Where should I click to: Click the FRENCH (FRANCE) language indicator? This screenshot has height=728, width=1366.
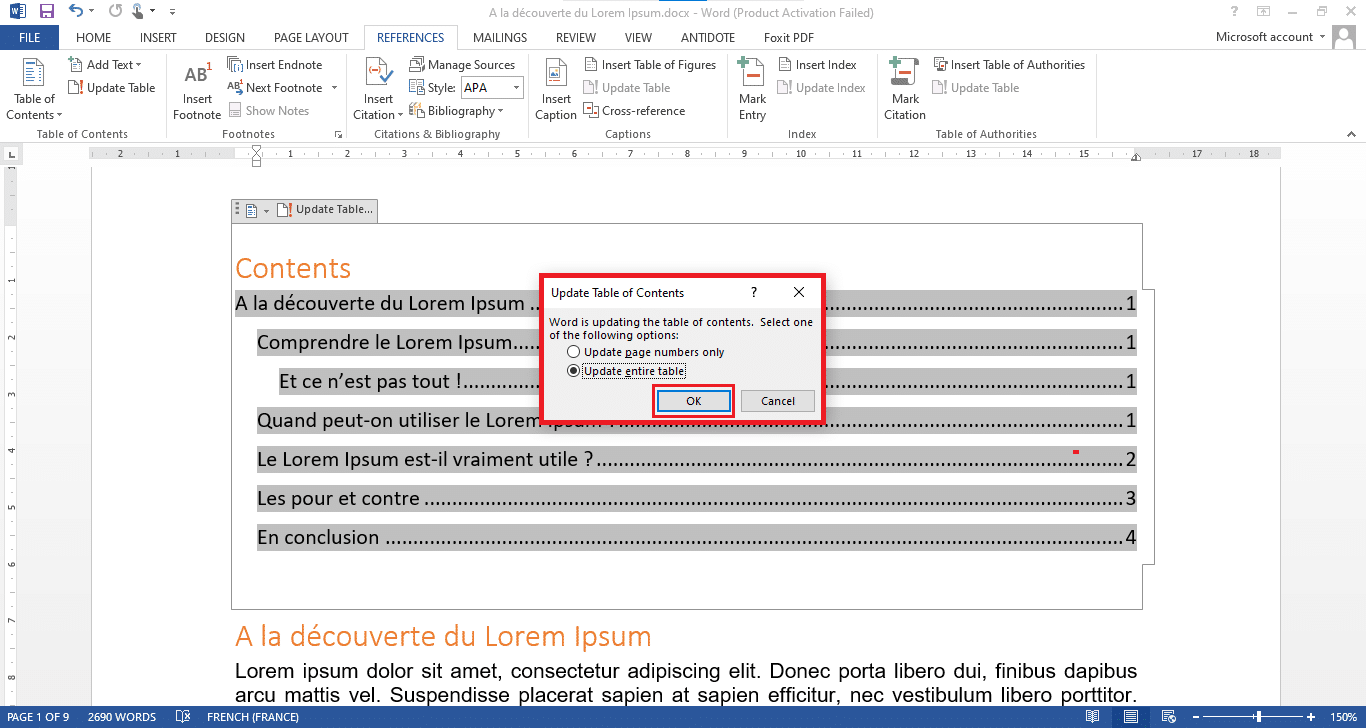tap(253, 717)
